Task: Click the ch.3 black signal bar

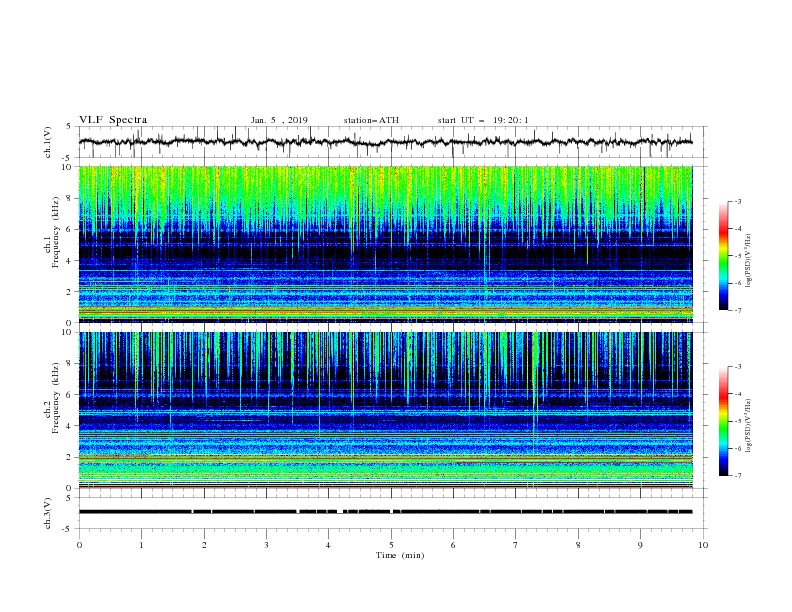Action: (x=385, y=512)
